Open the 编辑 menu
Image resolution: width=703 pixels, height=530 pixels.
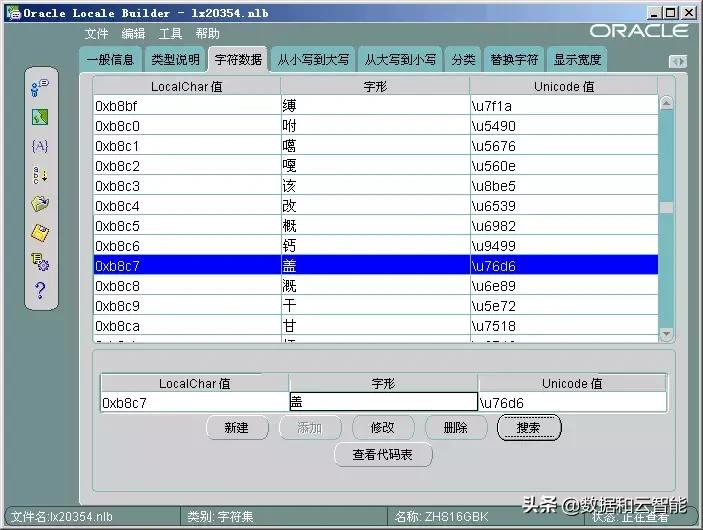tap(133, 34)
